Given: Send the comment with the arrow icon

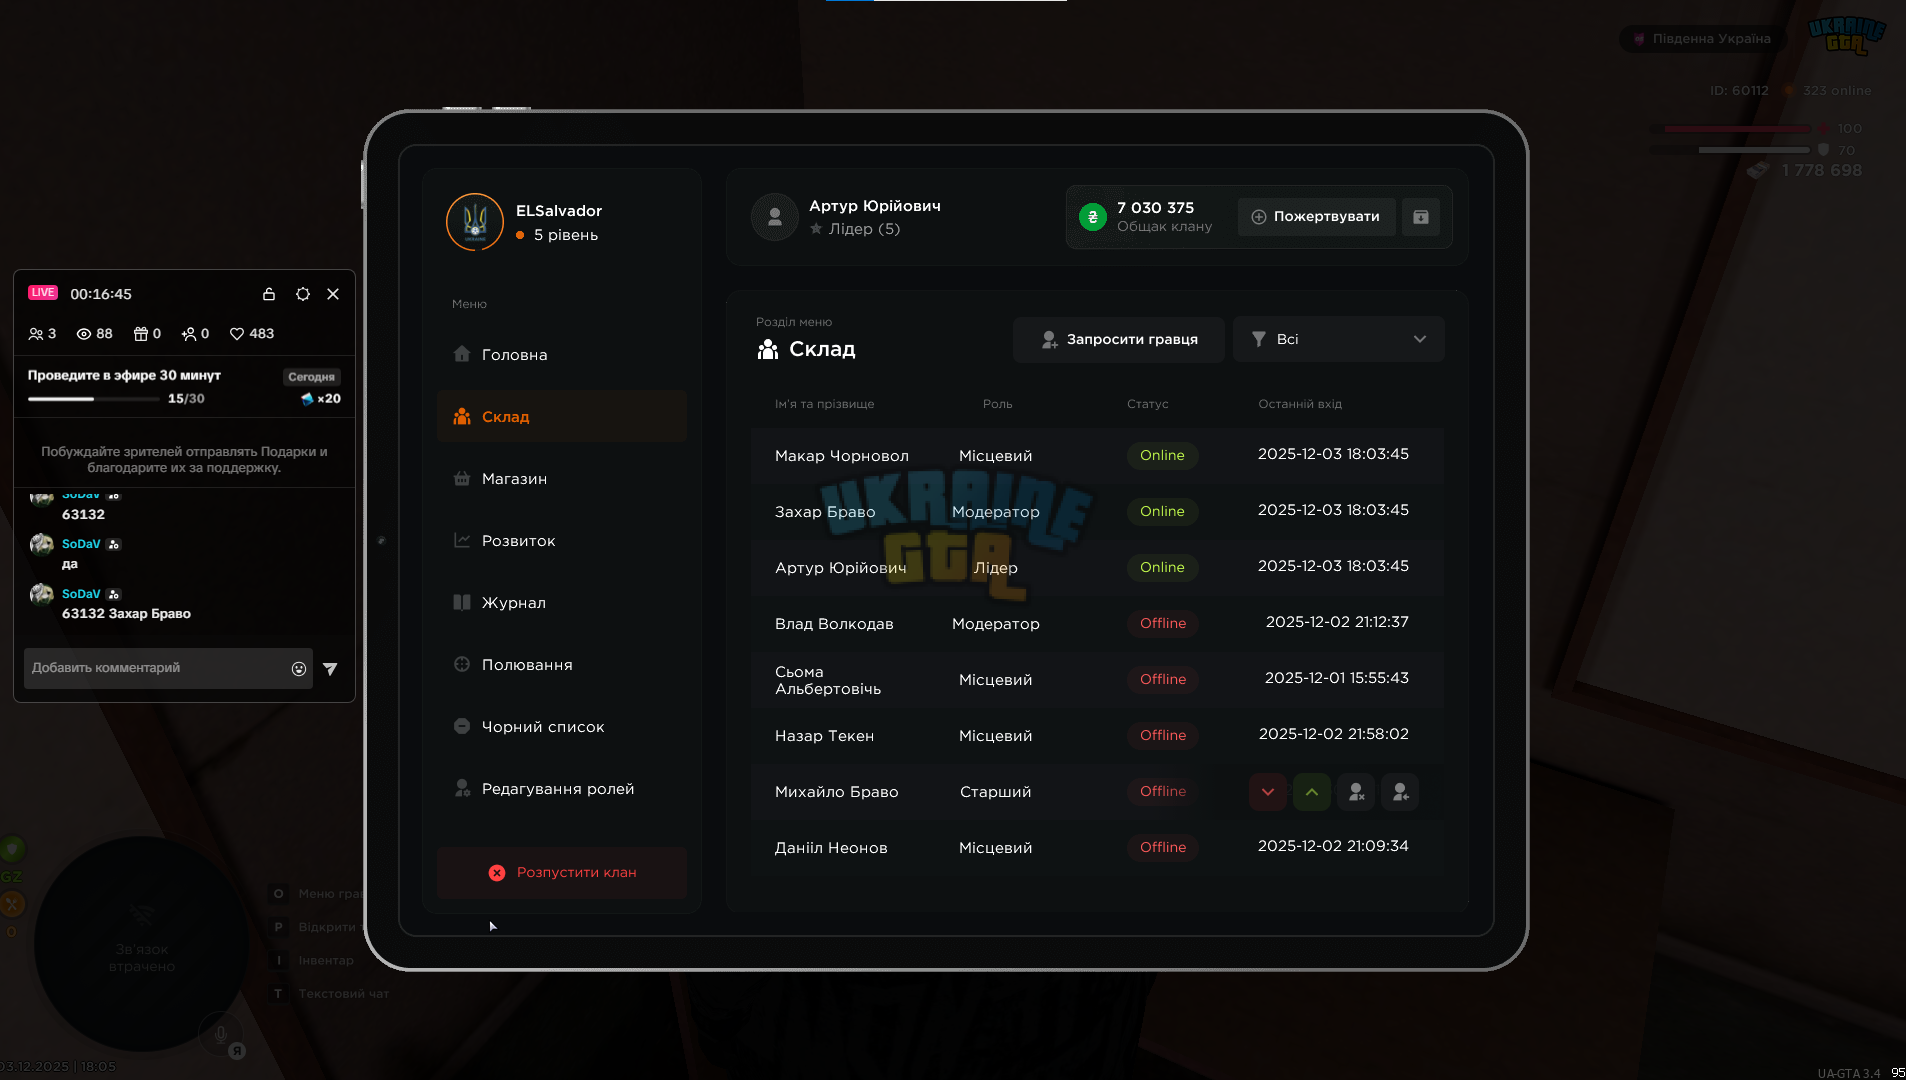Looking at the screenshot, I should point(330,669).
